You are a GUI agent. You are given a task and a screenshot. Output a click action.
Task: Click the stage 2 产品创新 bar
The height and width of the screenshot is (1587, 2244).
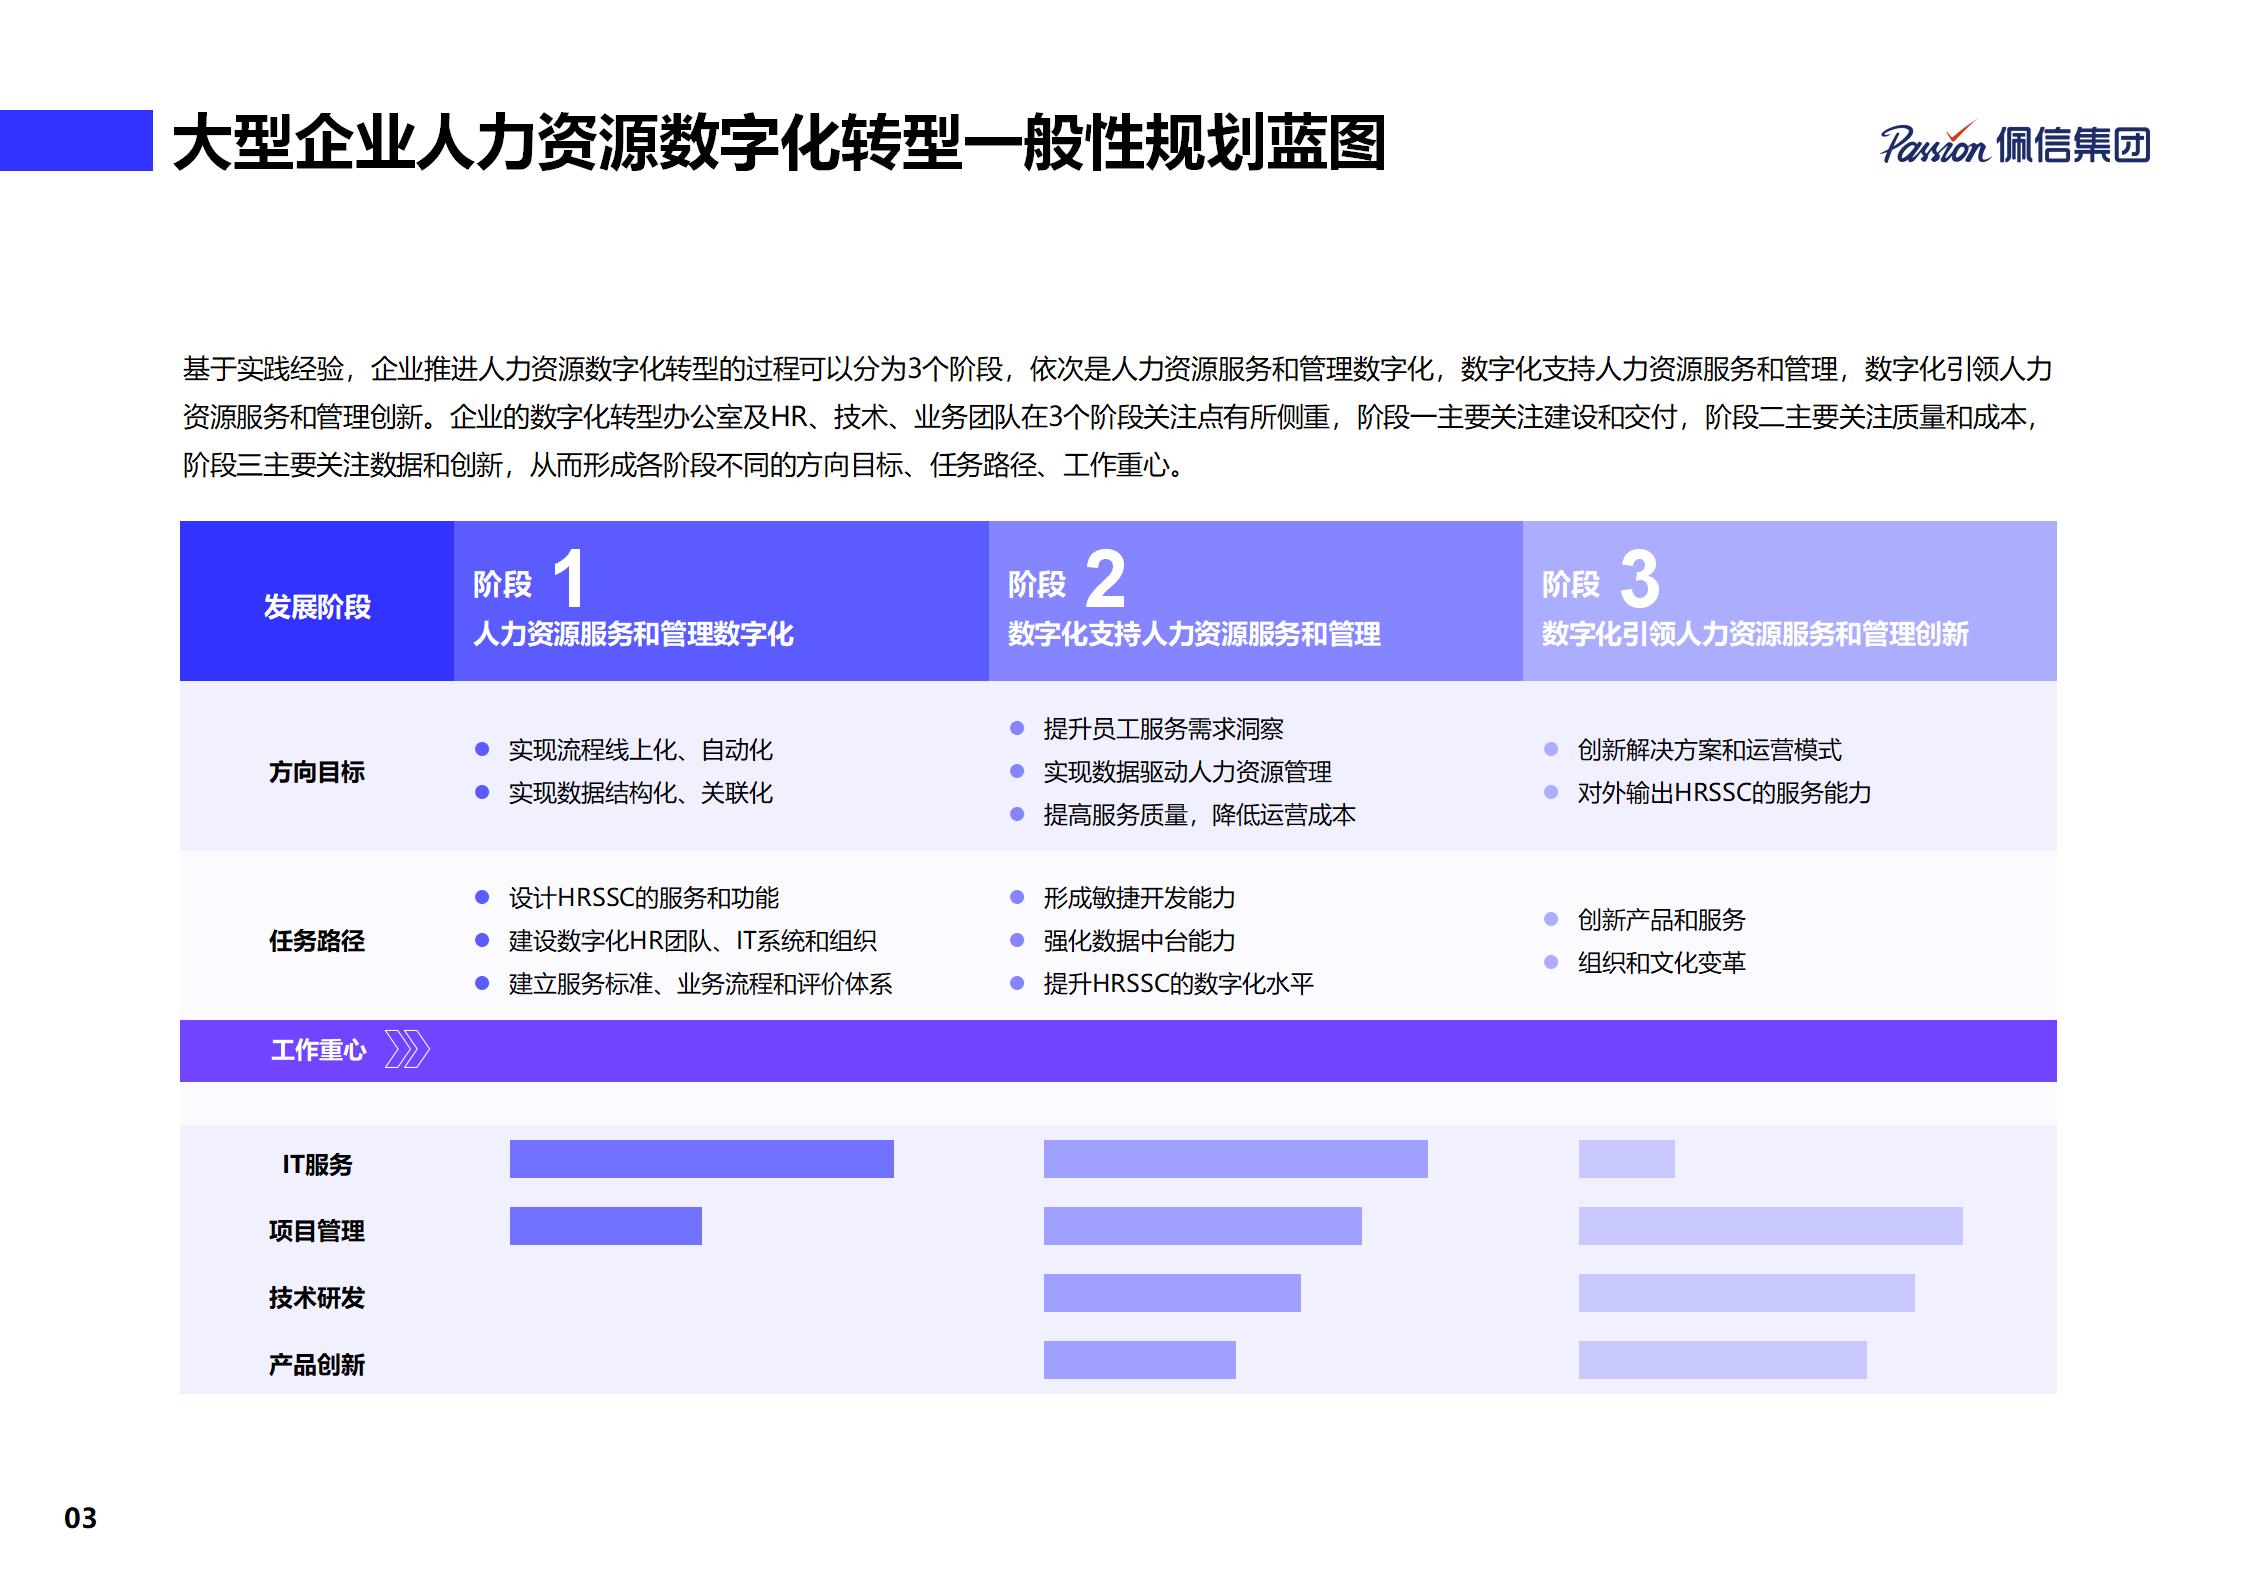click(x=1139, y=1360)
